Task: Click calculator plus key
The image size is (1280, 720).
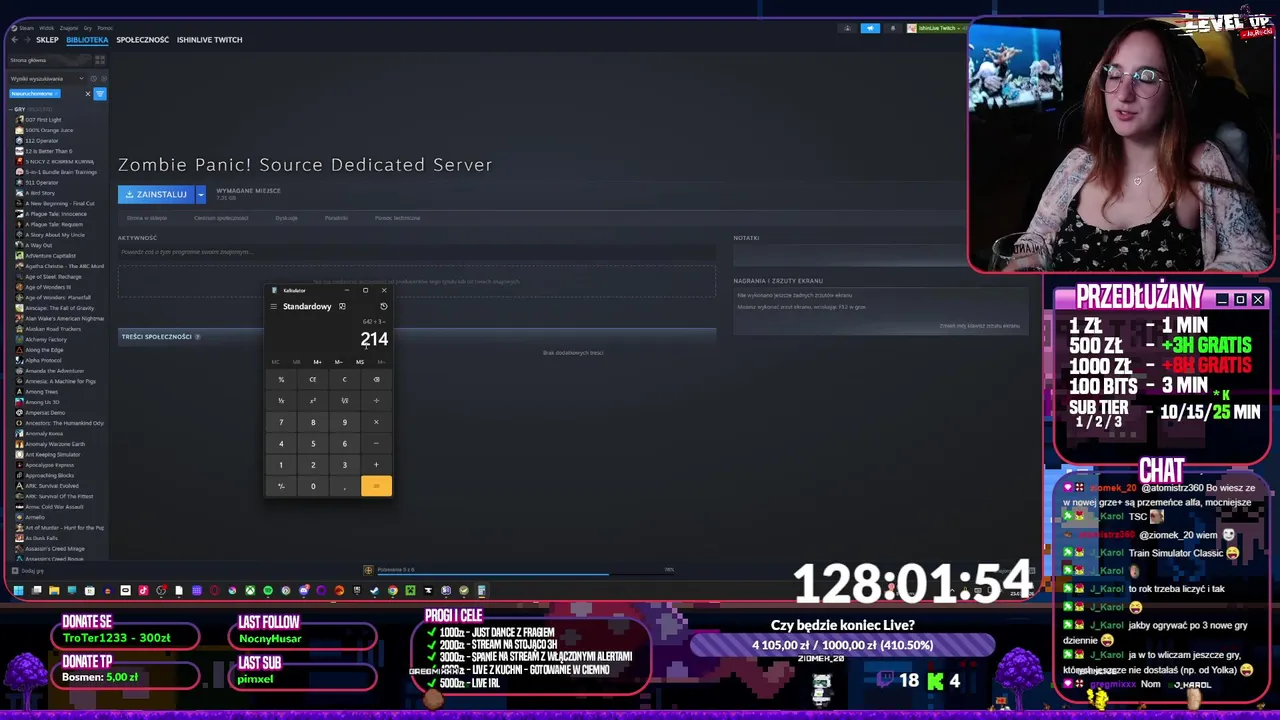Action: point(376,465)
